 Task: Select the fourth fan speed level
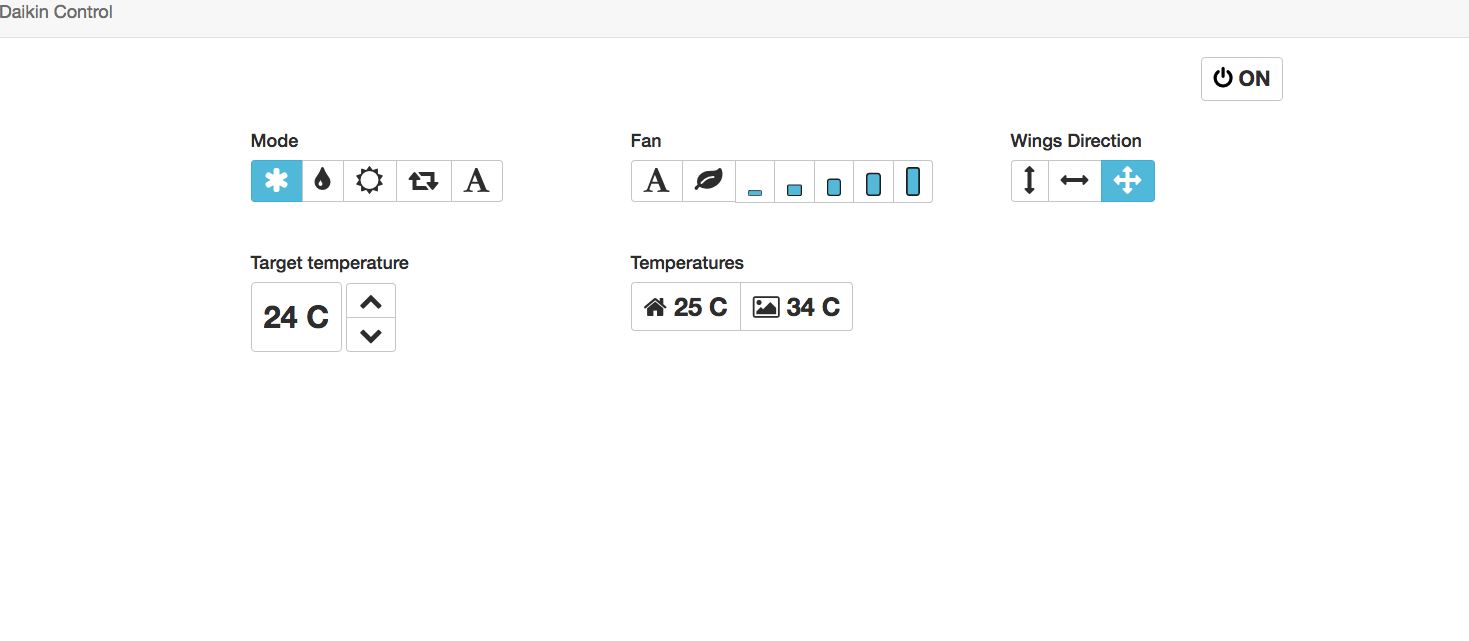(x=873, y=182)
